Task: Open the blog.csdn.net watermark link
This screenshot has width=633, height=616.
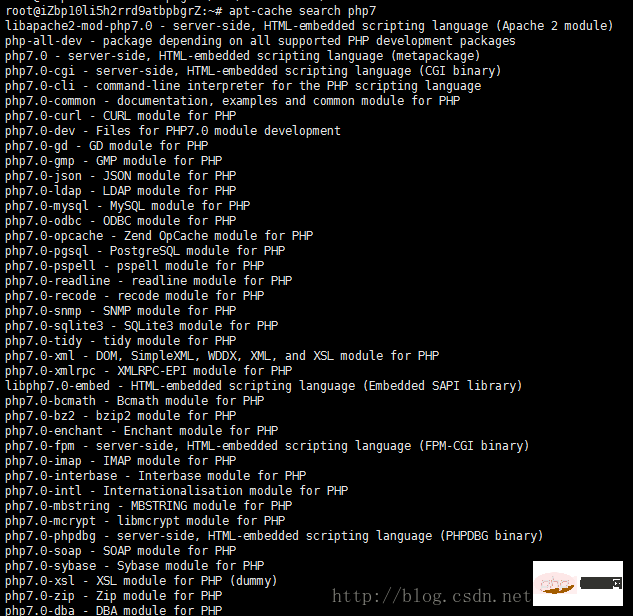Action: click(431, 596)
